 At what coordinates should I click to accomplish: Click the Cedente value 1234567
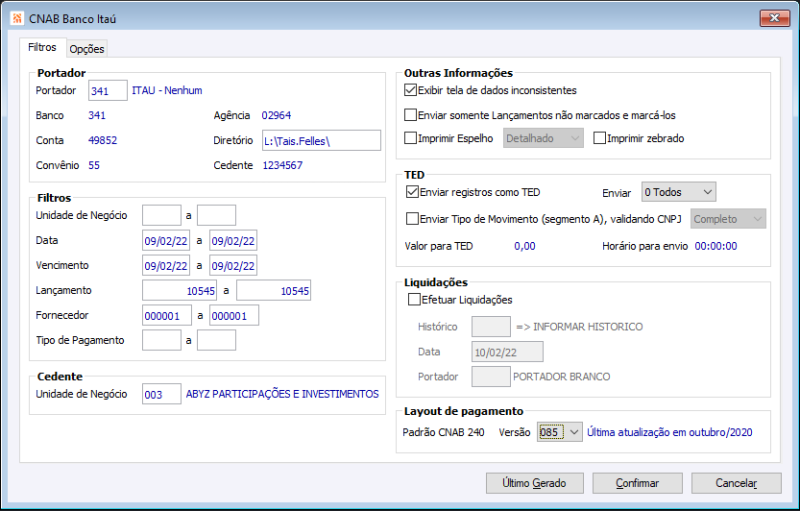click(283, 165)
